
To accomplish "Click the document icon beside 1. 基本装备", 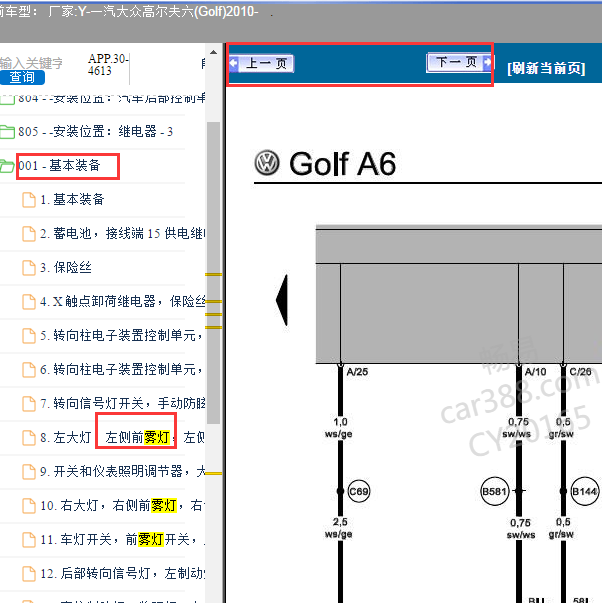I will [29, 200].
